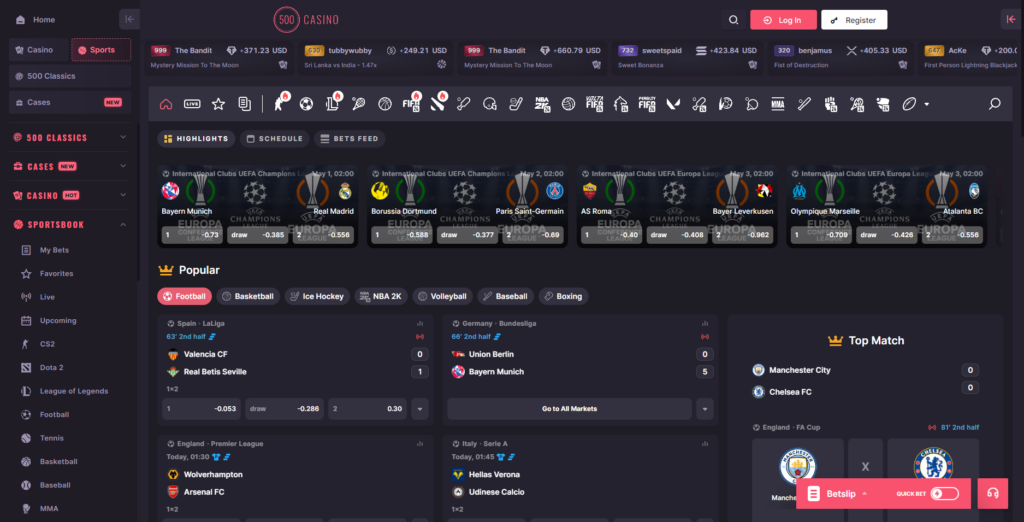Screen dimensions: 1024x522
Task: Select the Ice Hockey popular filter chip
Action: coord(317,296)
